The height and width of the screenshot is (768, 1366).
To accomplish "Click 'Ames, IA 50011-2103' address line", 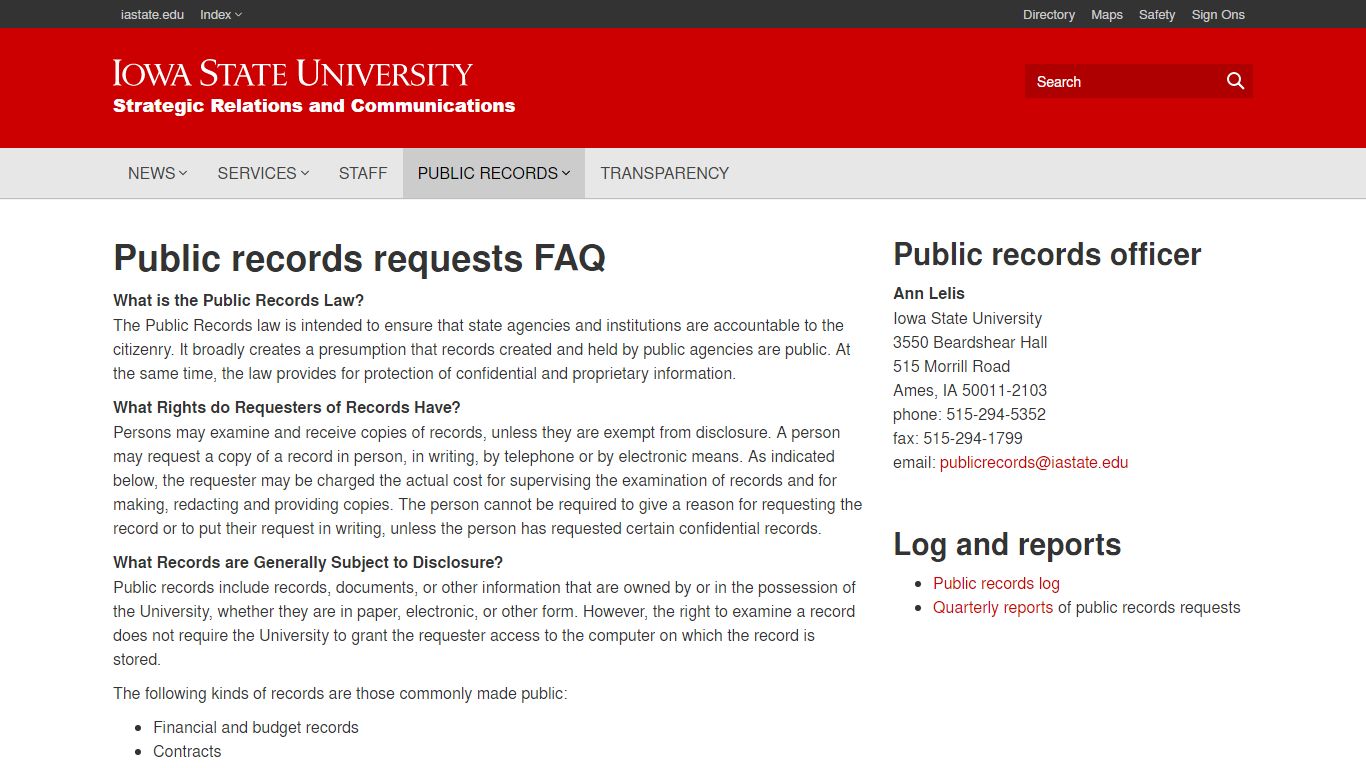I will tap(970, 390).
